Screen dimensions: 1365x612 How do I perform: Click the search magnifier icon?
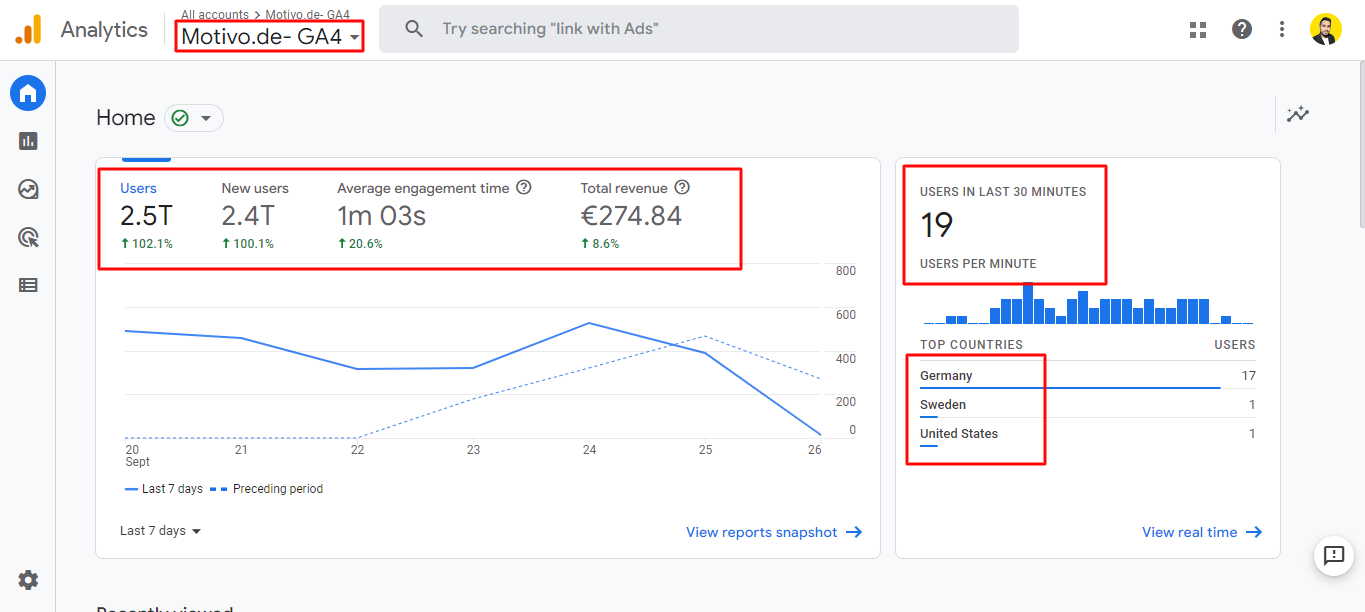tap(414, 29)
